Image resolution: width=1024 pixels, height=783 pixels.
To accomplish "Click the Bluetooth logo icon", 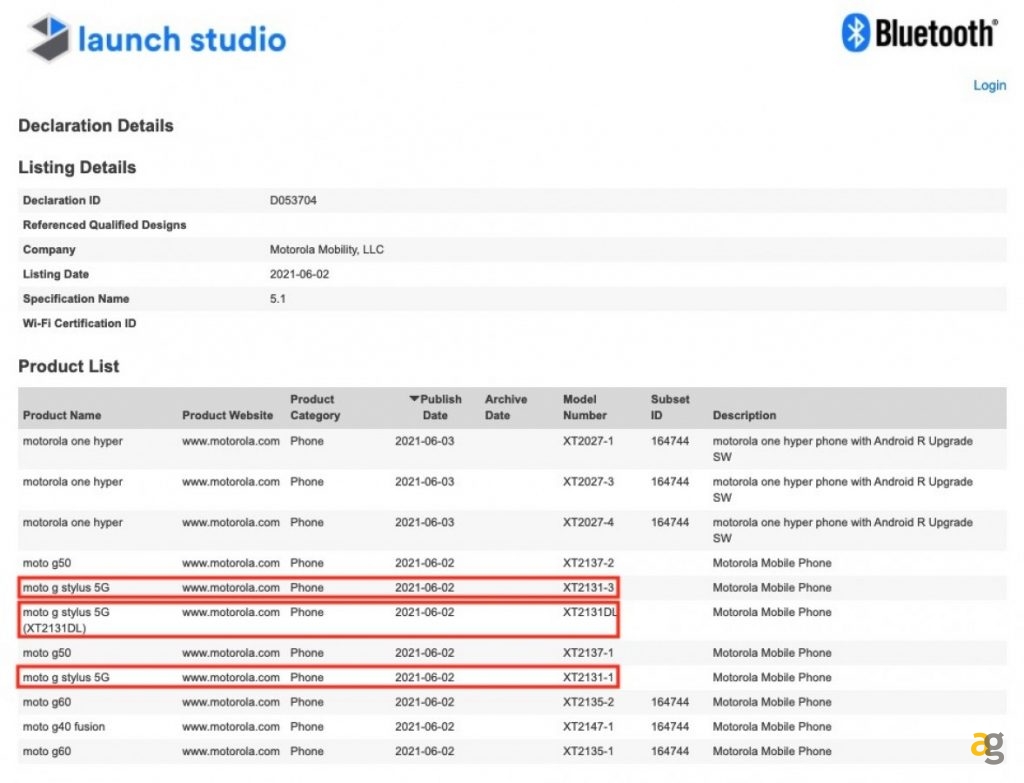I will [856, 33].
